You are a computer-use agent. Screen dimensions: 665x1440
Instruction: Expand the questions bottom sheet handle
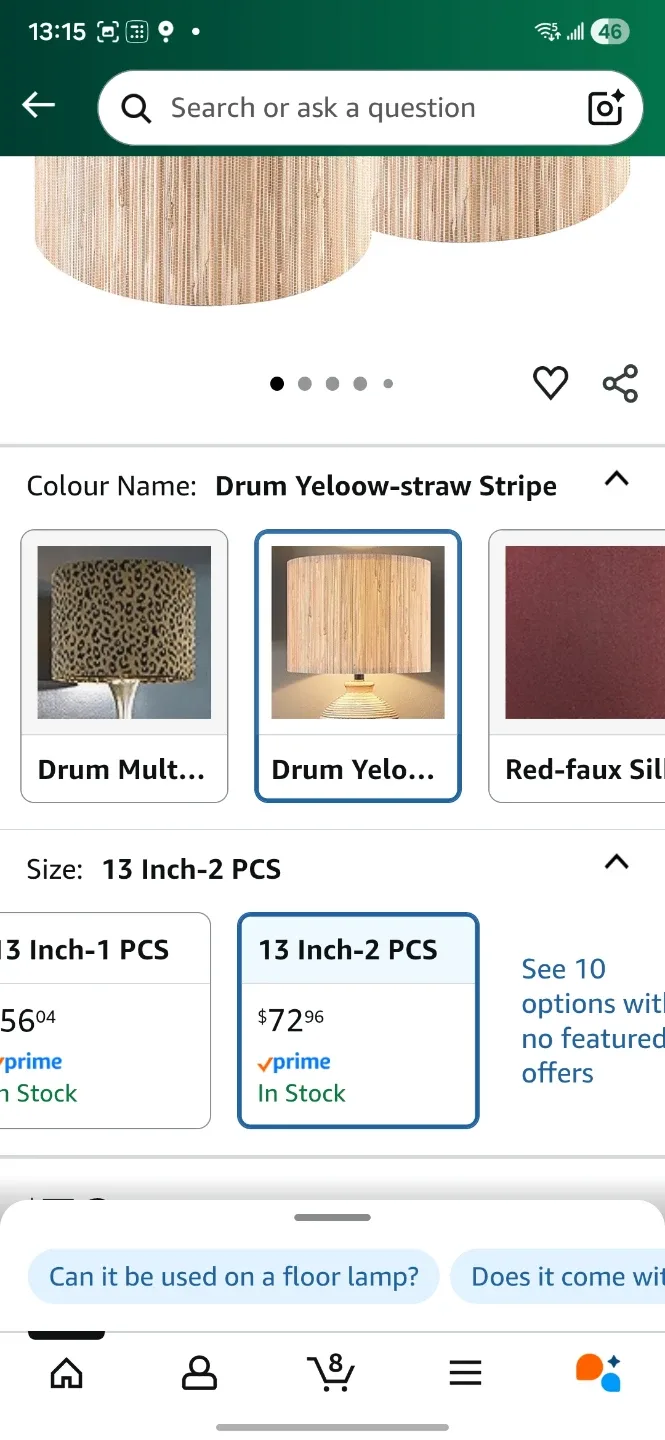point(332,1217)
